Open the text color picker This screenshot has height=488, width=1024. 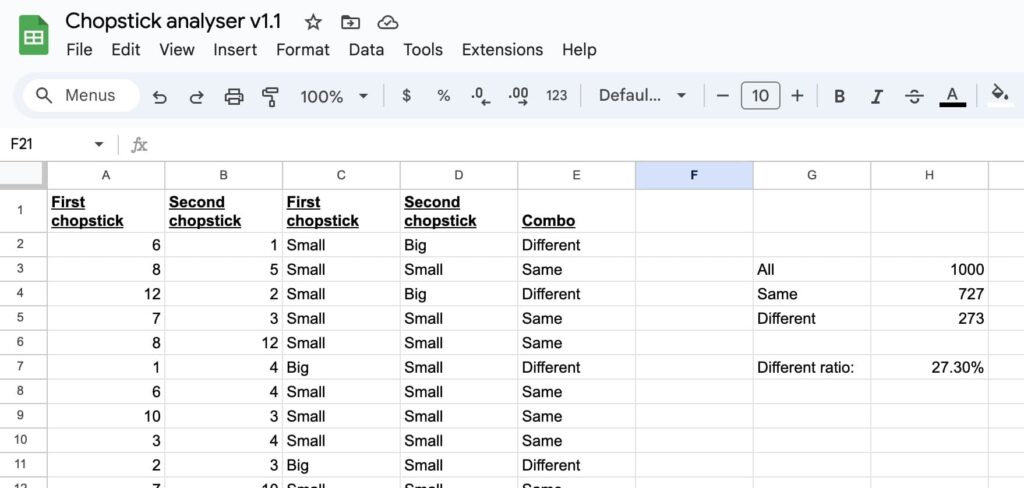point(952,97)
